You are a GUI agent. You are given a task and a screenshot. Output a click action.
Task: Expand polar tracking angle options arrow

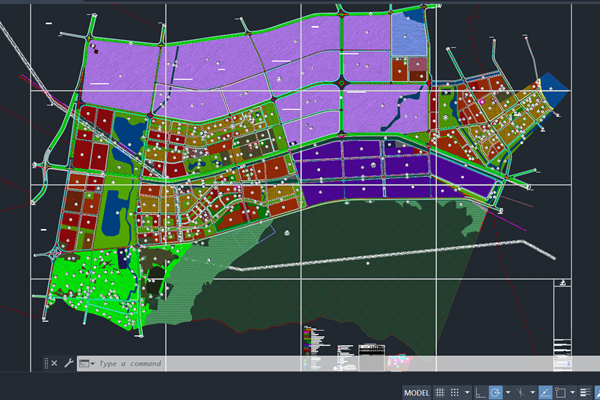[x=509, y=392]
